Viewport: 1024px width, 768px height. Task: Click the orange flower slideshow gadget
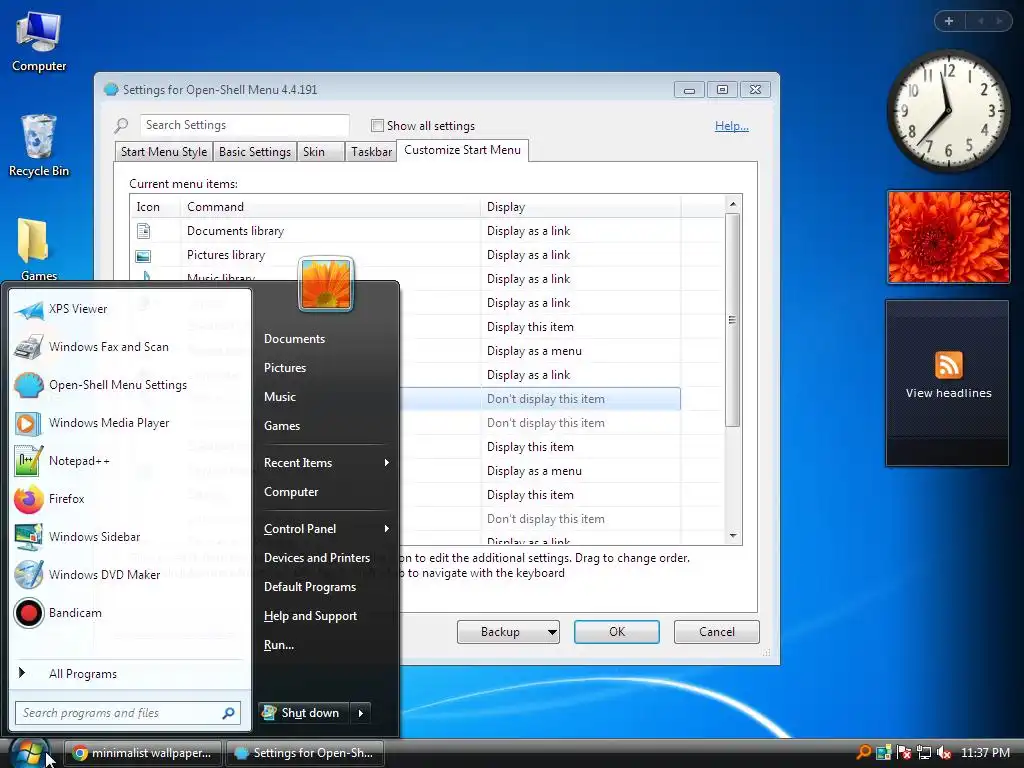tap(948, 237)
